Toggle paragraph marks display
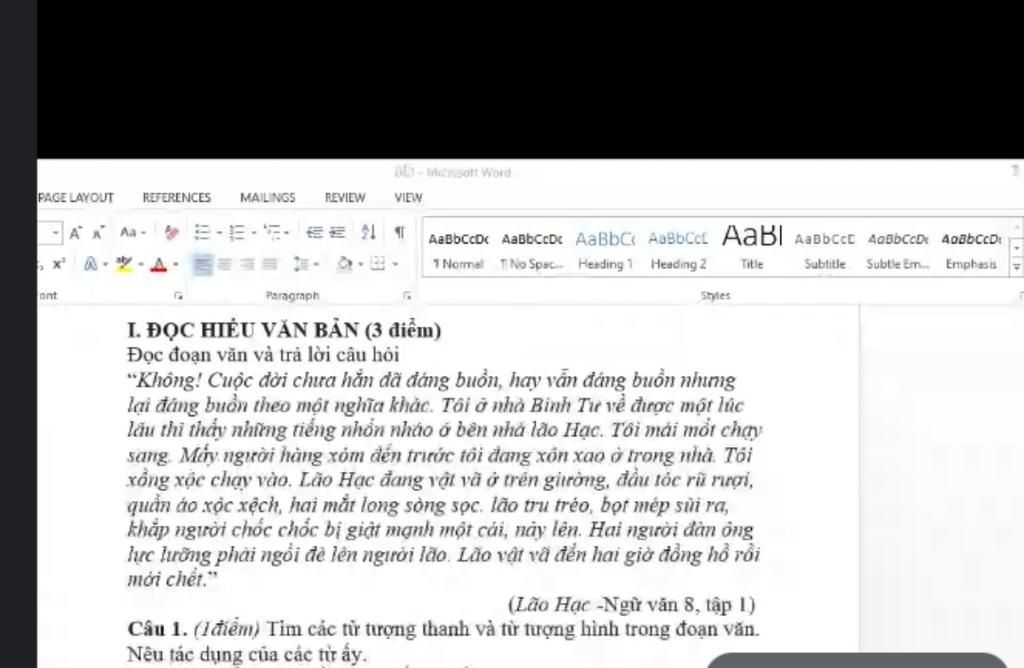Image resolution: width=1024 pixels, height=668 pixels. coord(400,232)
